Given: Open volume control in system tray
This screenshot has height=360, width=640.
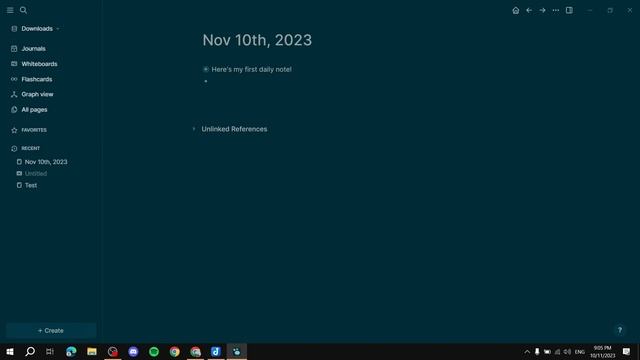Looking at the screenshot, I should [567, 352].
